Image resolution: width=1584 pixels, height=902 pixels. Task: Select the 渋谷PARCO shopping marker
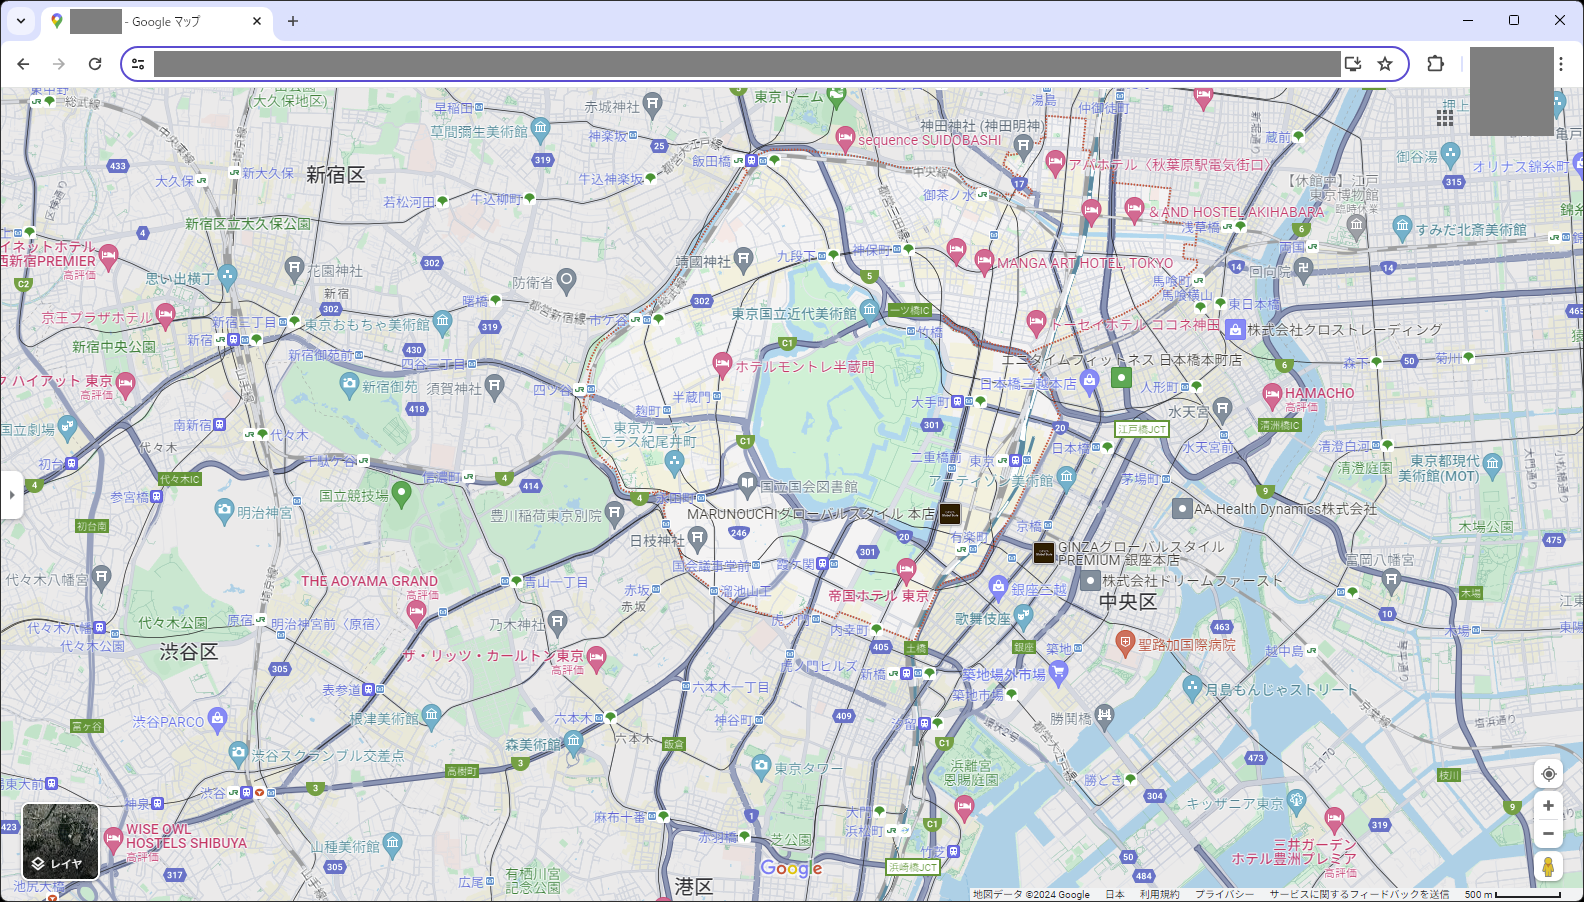217,719
